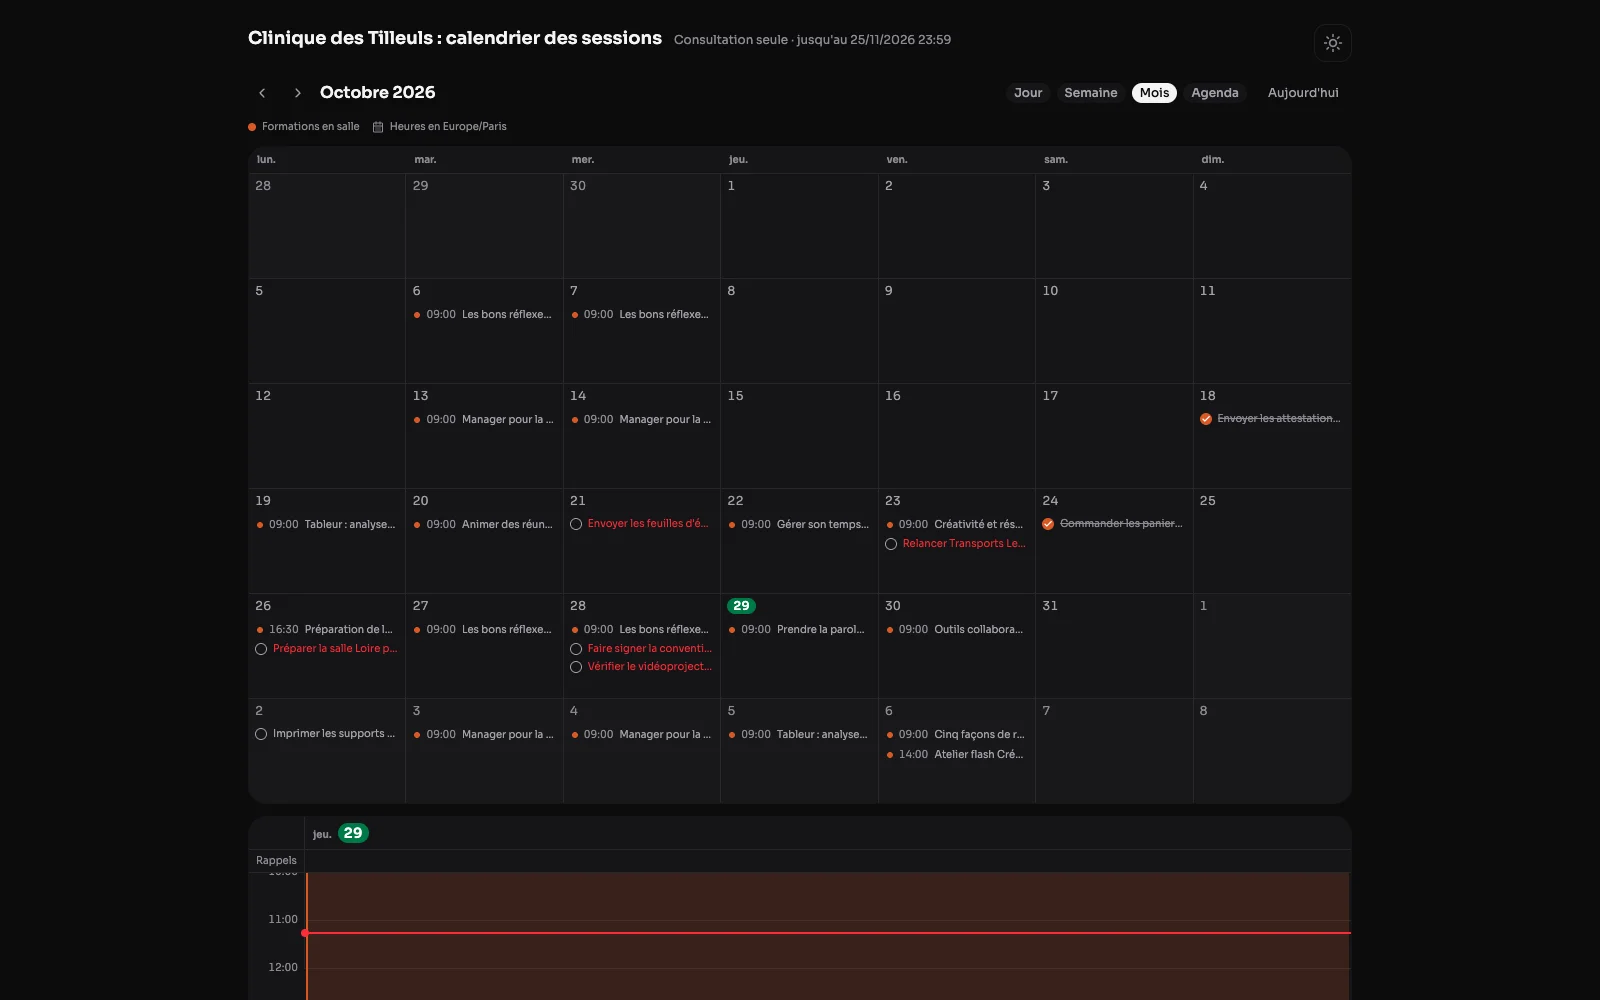
Task: Open the 16:30 Préparation de l... event
Action: point(326,630)
